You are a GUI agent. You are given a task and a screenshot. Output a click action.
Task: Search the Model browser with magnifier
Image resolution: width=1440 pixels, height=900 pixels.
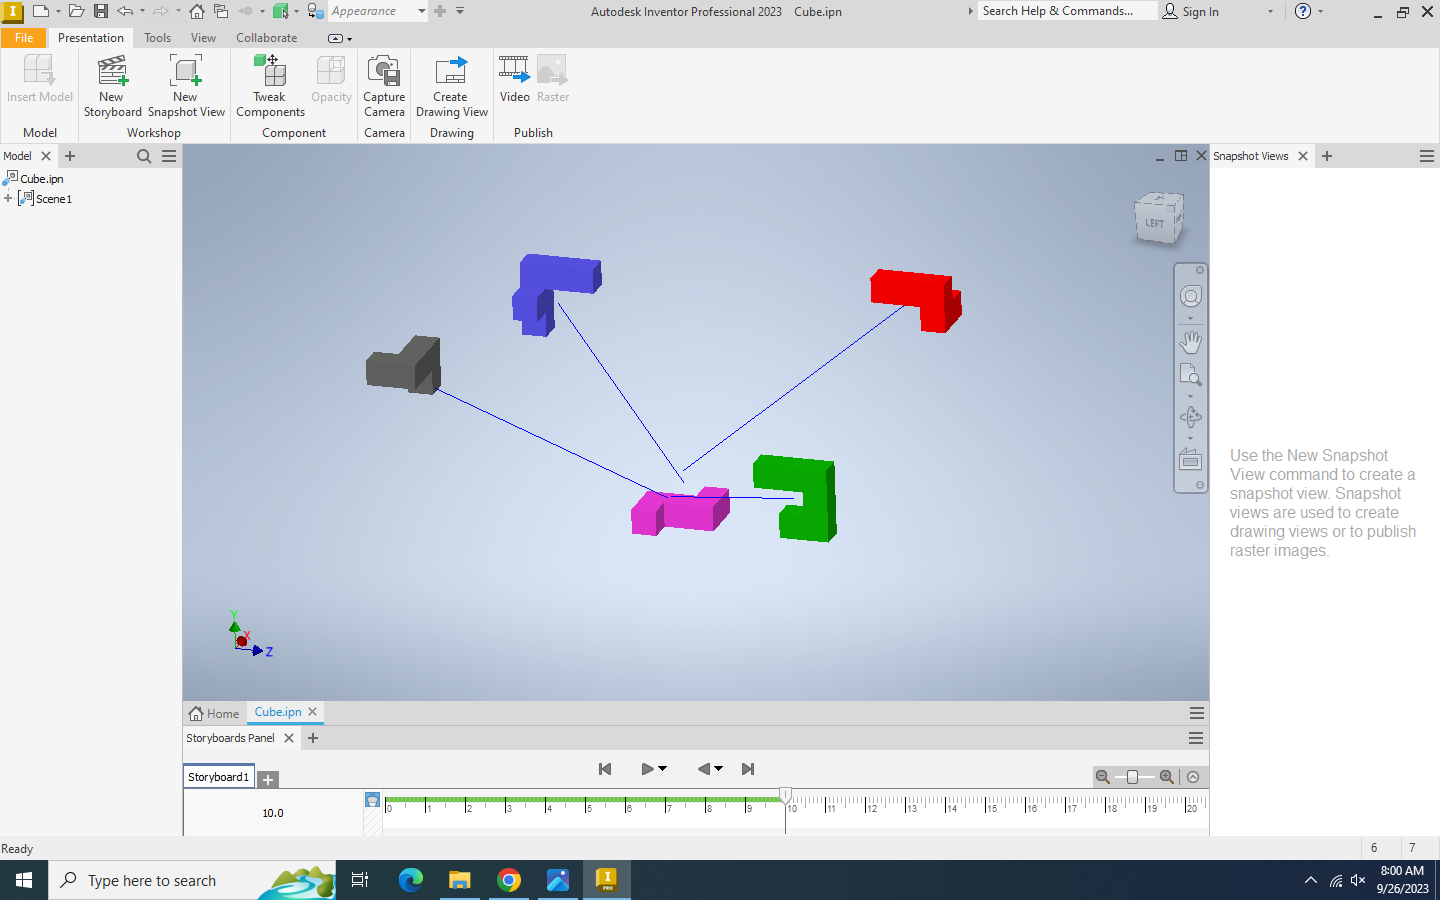[x=144, y=156]
